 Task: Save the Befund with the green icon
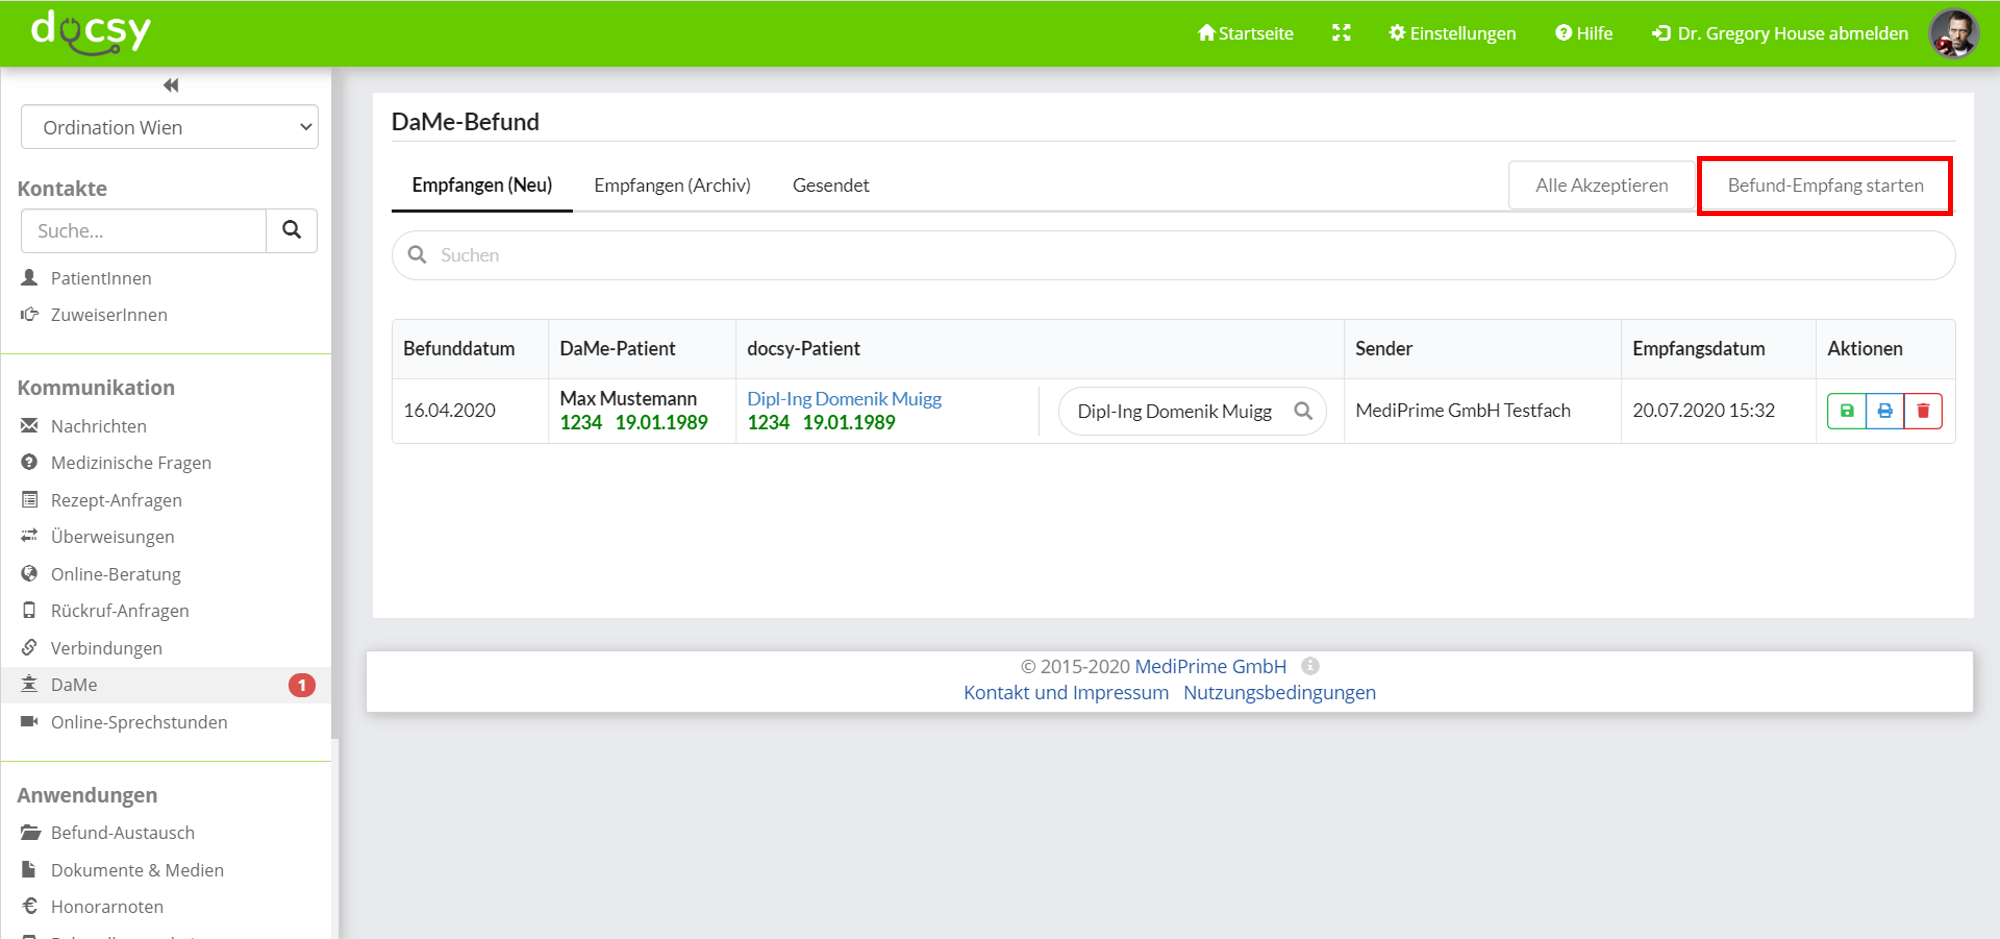1846,411
